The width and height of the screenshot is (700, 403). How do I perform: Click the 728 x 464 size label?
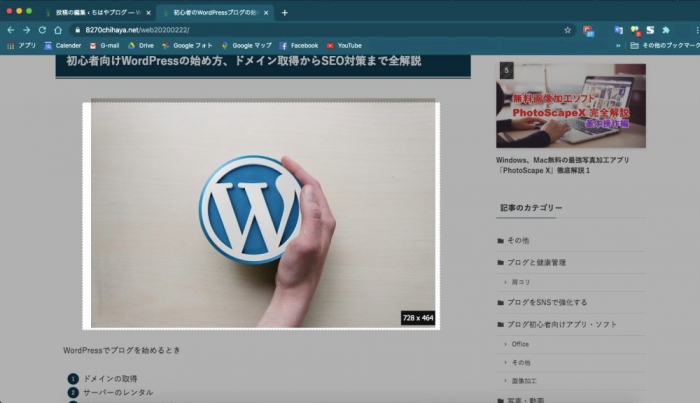418,318
